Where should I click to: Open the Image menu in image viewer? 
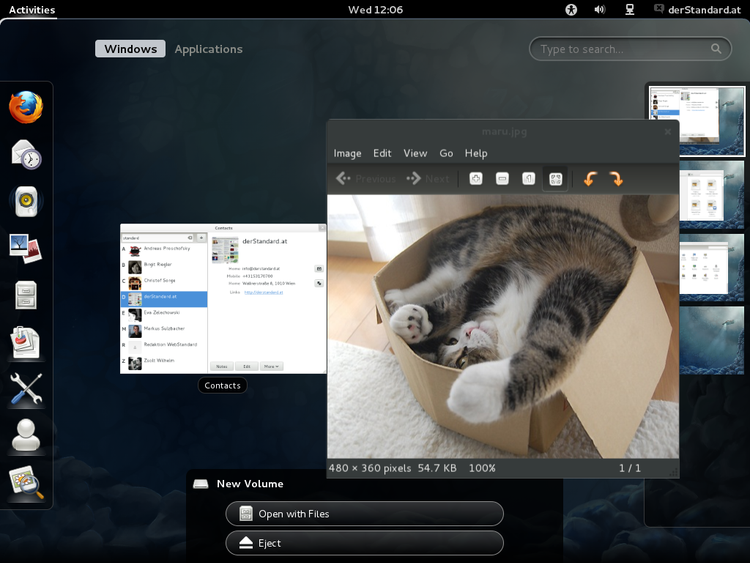pyautogui.click(x=347, y=153)
